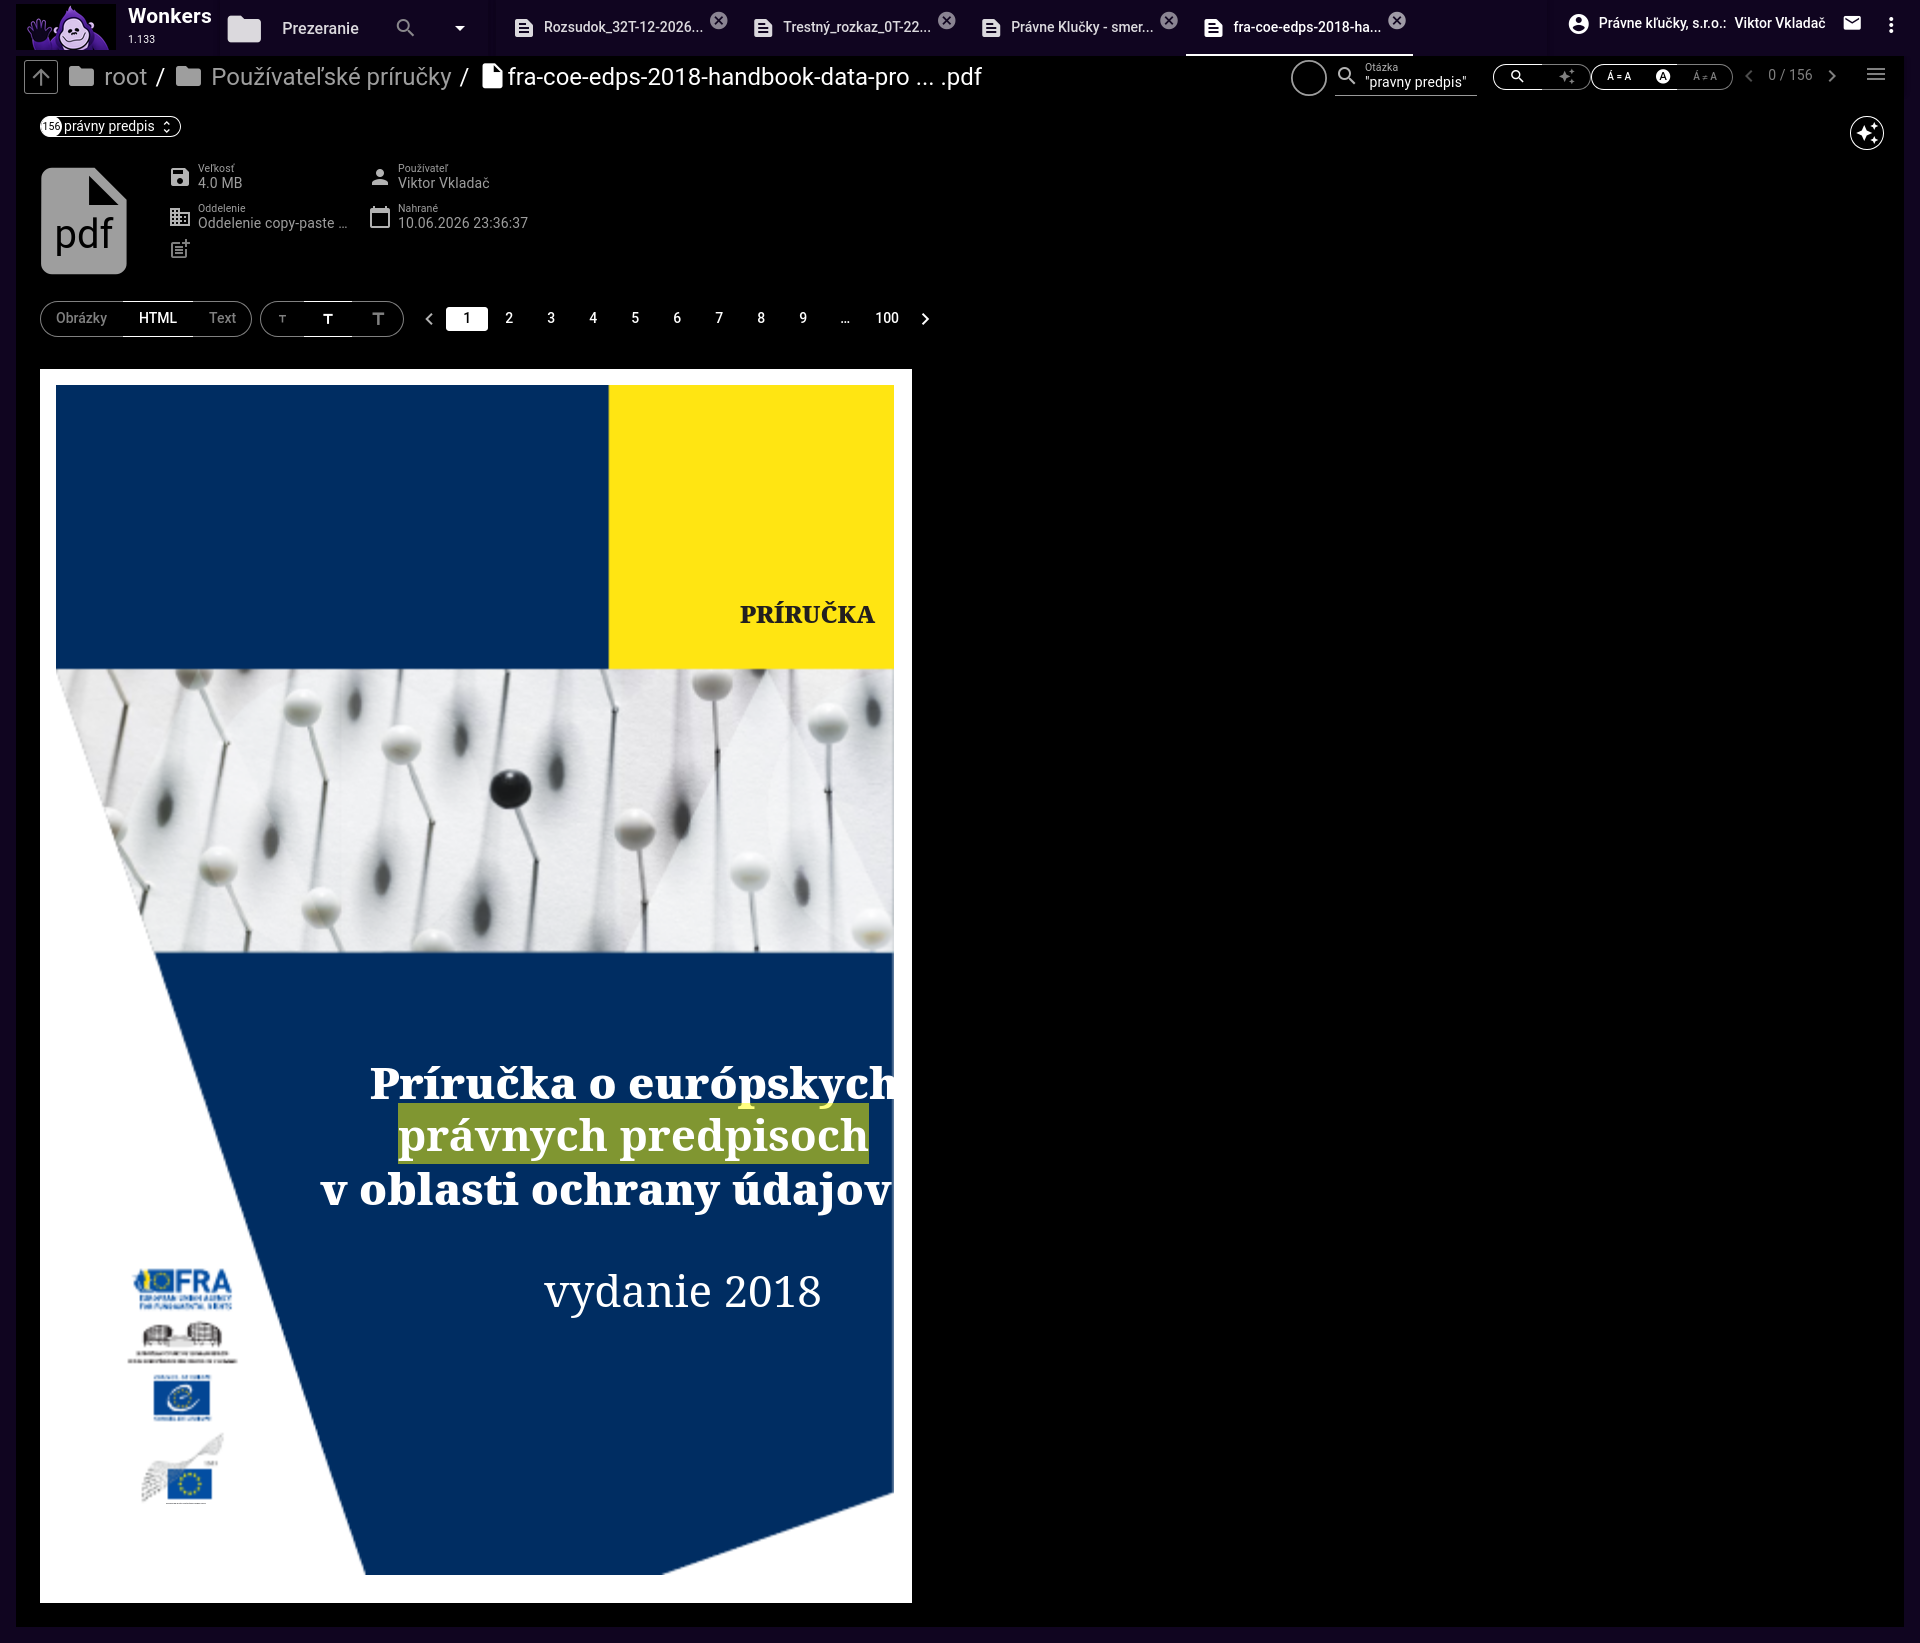Open the AI assistant sparkle button
Viewport: 1920px width, 1643px height.
[1867, 133]
